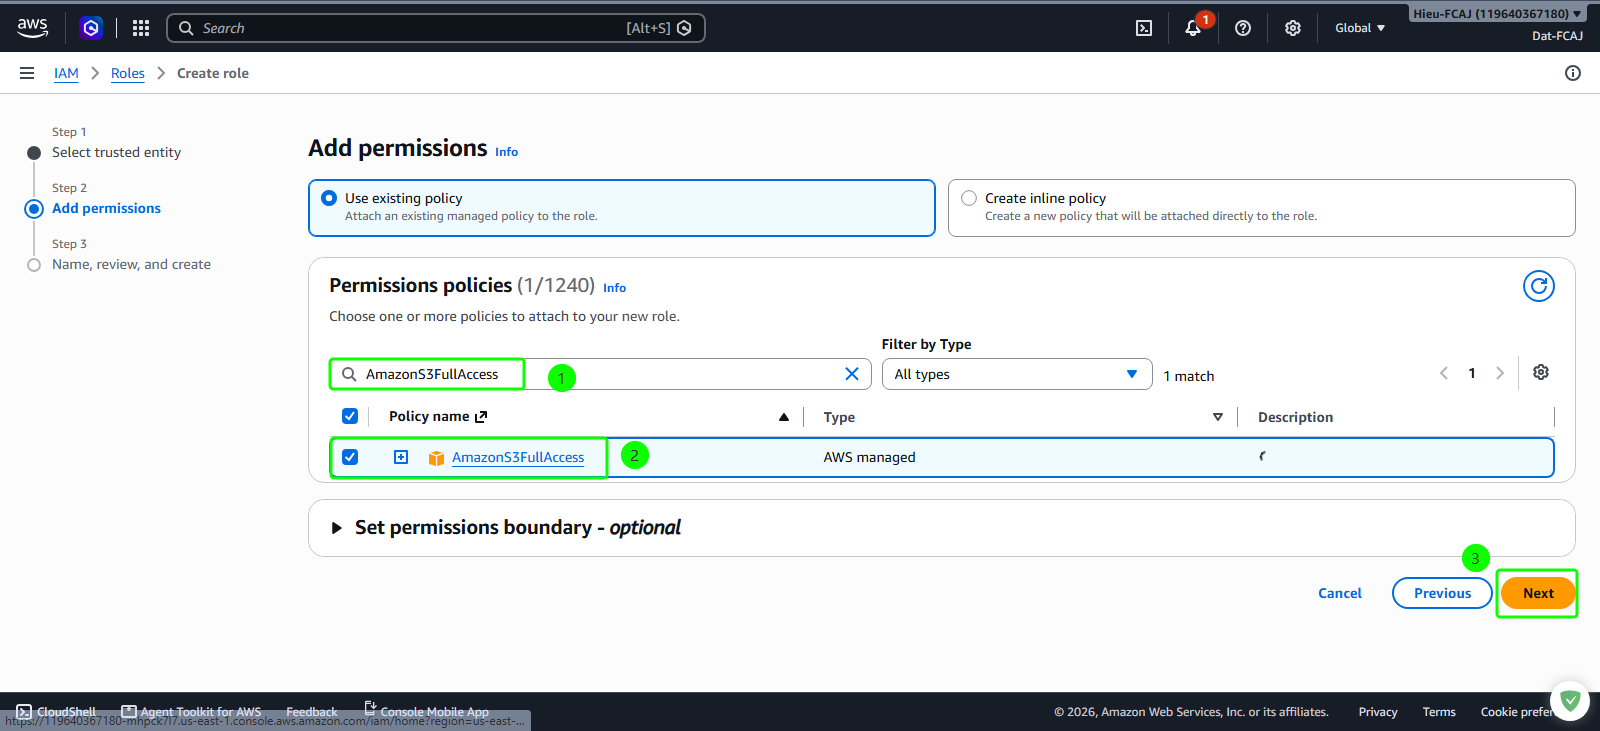This screenshot has height=731, width=1600.
Task: Click the purple pinned service icon
Action: tap(91, 28)
